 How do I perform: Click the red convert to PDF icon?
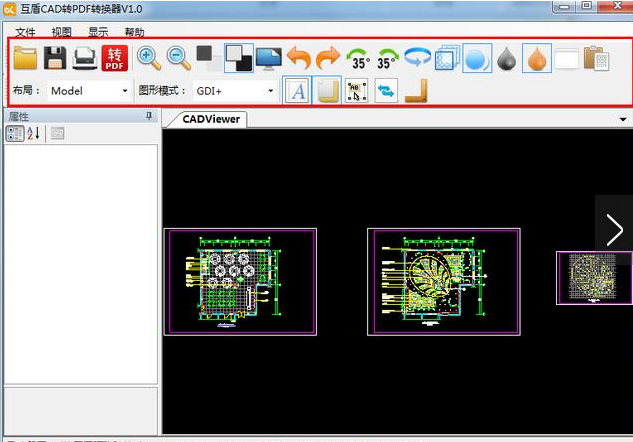(115, 59)
